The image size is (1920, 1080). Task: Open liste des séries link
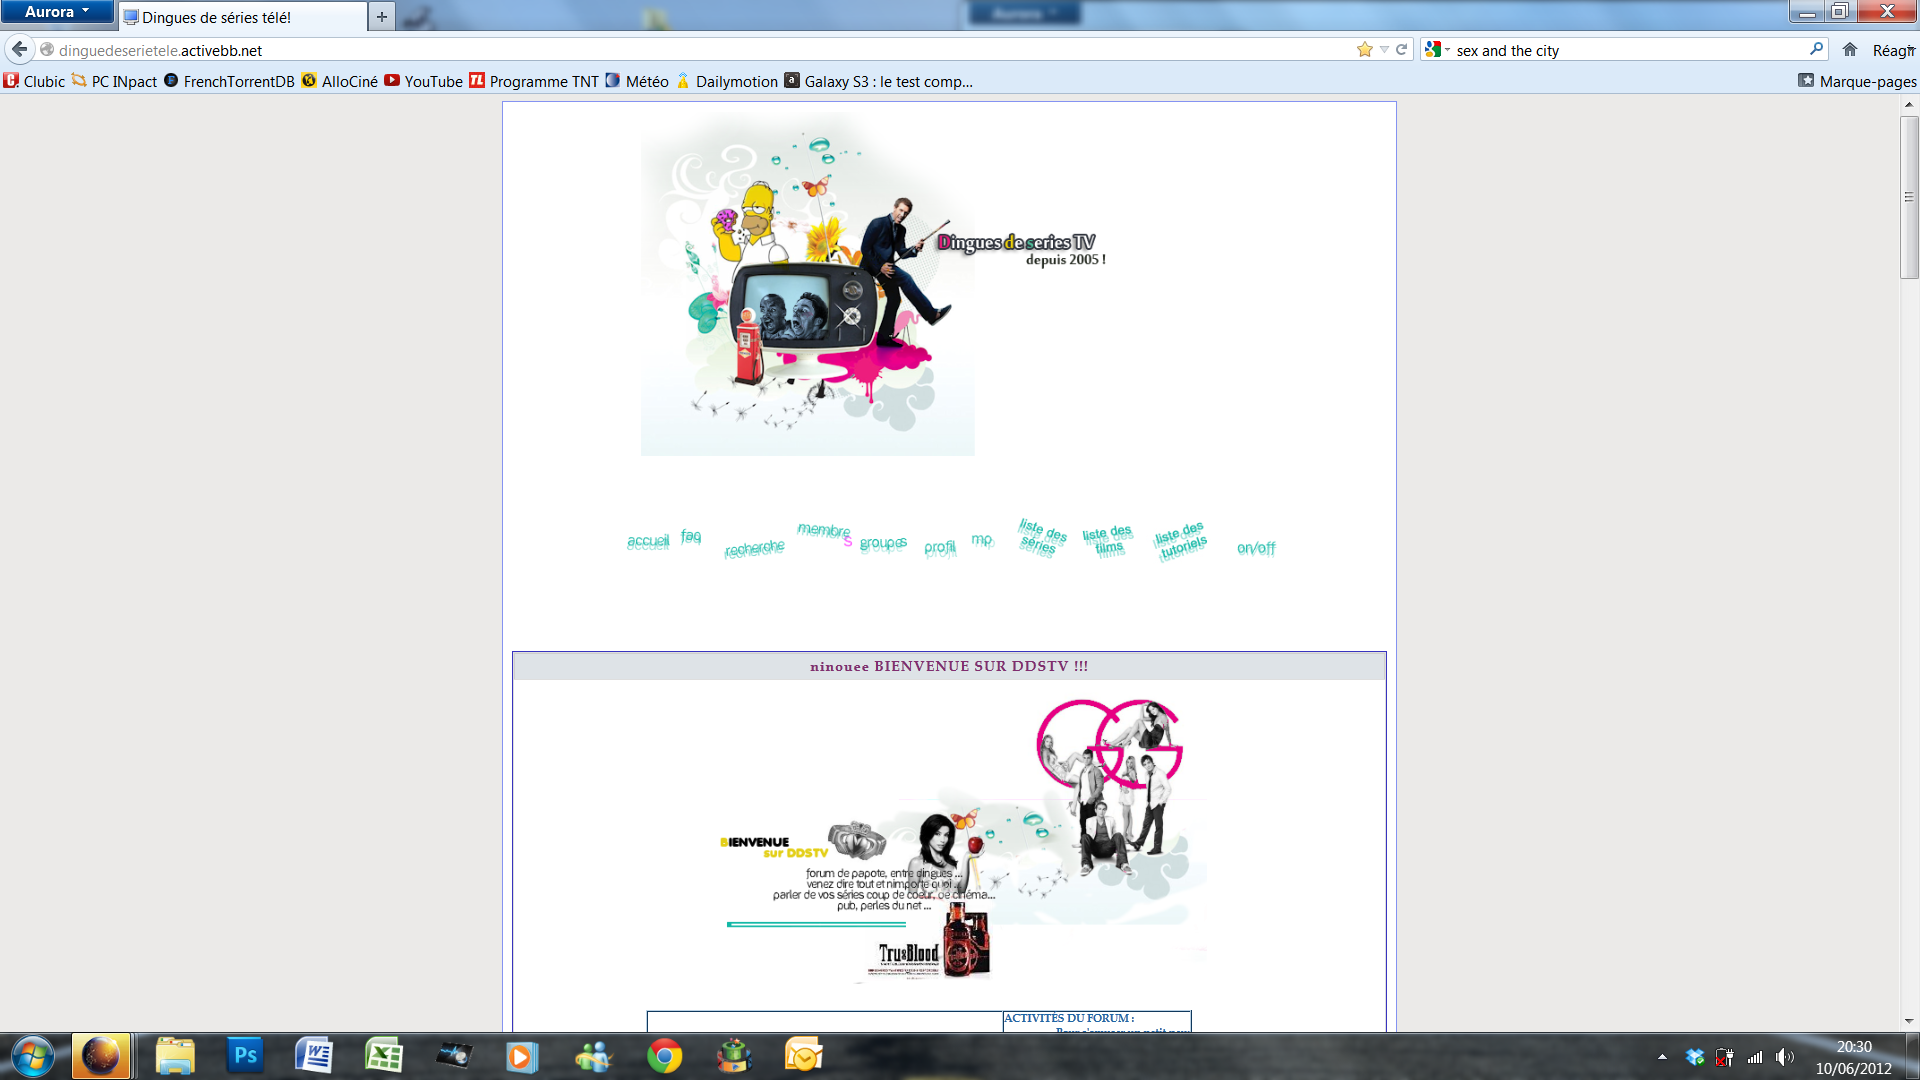[1042, 537]
